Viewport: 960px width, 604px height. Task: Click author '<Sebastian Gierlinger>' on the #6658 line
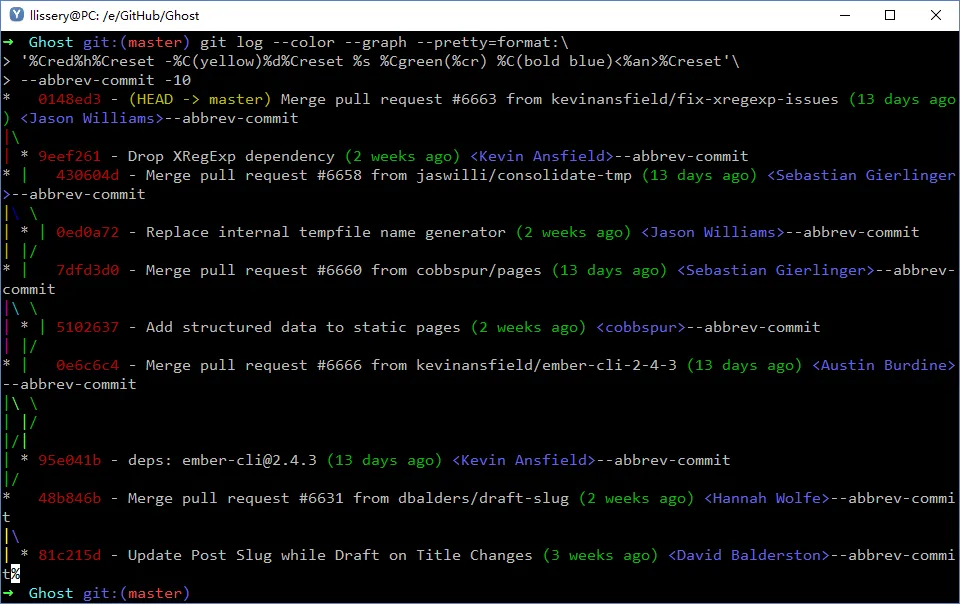[x=861, y=175]
